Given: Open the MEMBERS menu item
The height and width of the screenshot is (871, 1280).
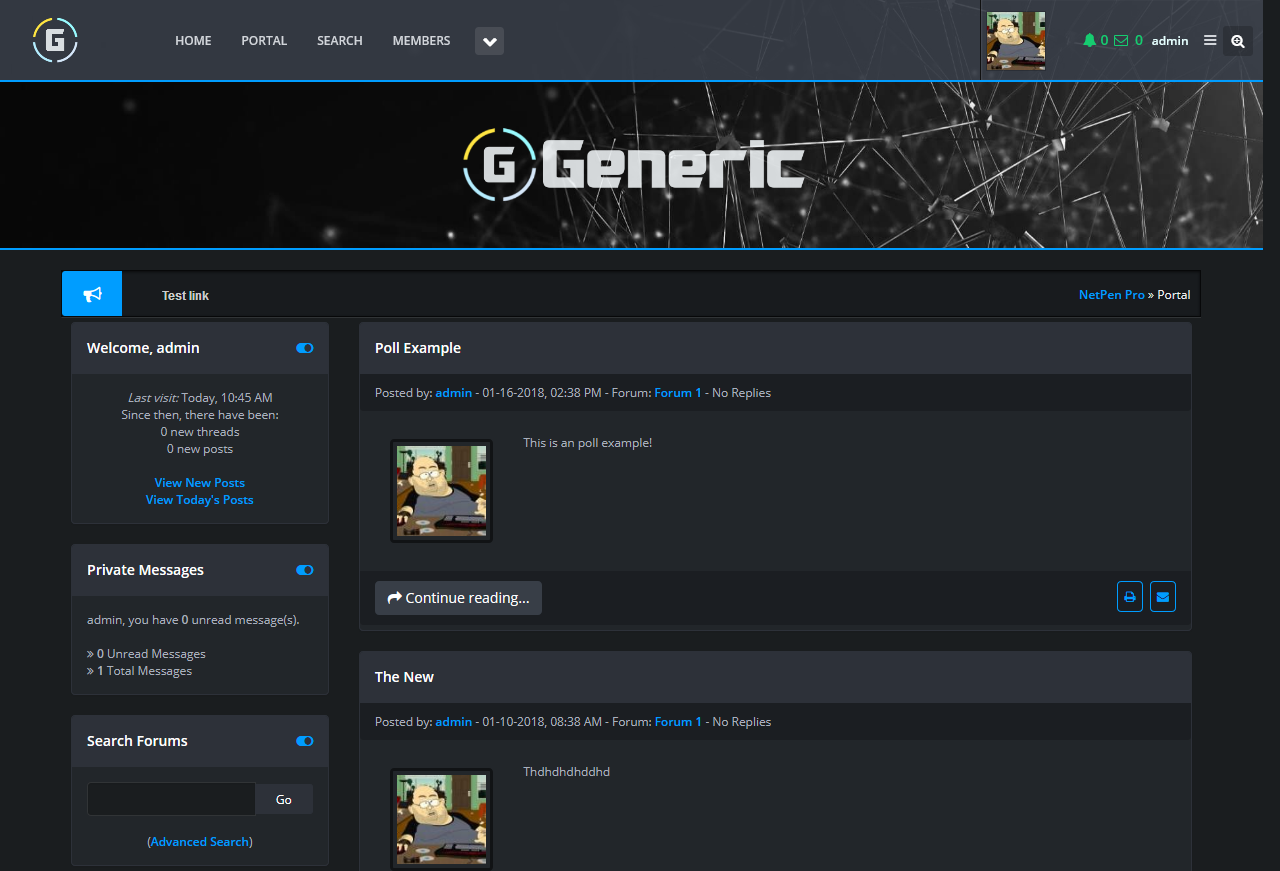Looking at the screenshot, I should [421, 40].
